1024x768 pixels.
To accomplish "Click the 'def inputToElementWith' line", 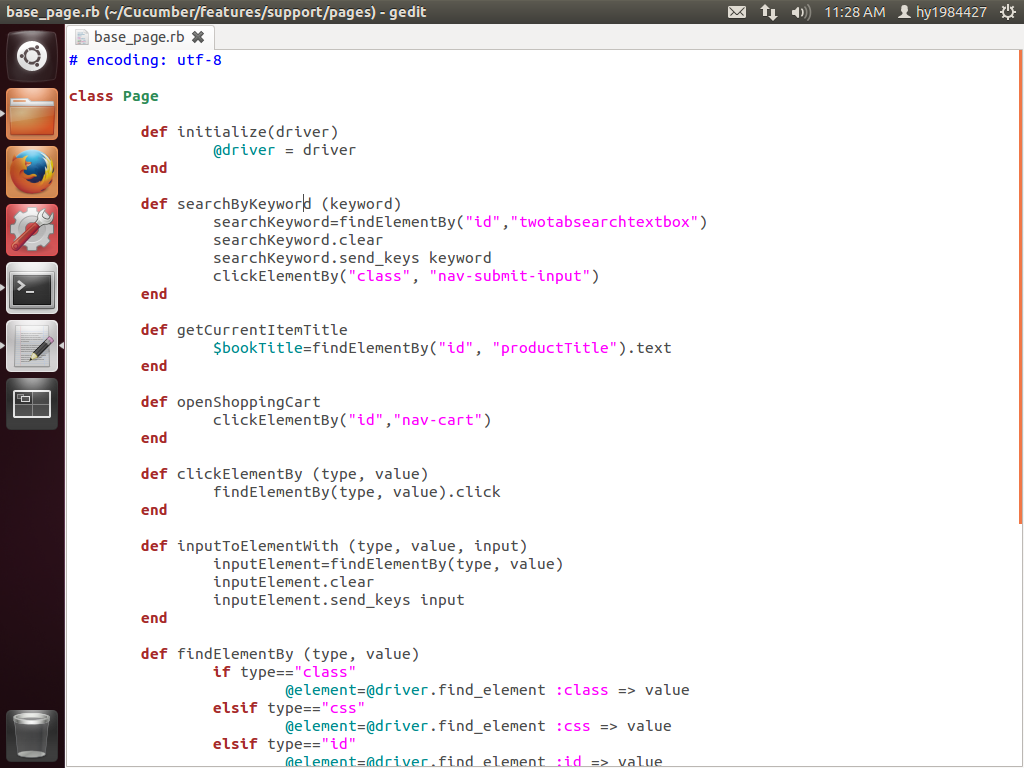I will pos(334,546).
